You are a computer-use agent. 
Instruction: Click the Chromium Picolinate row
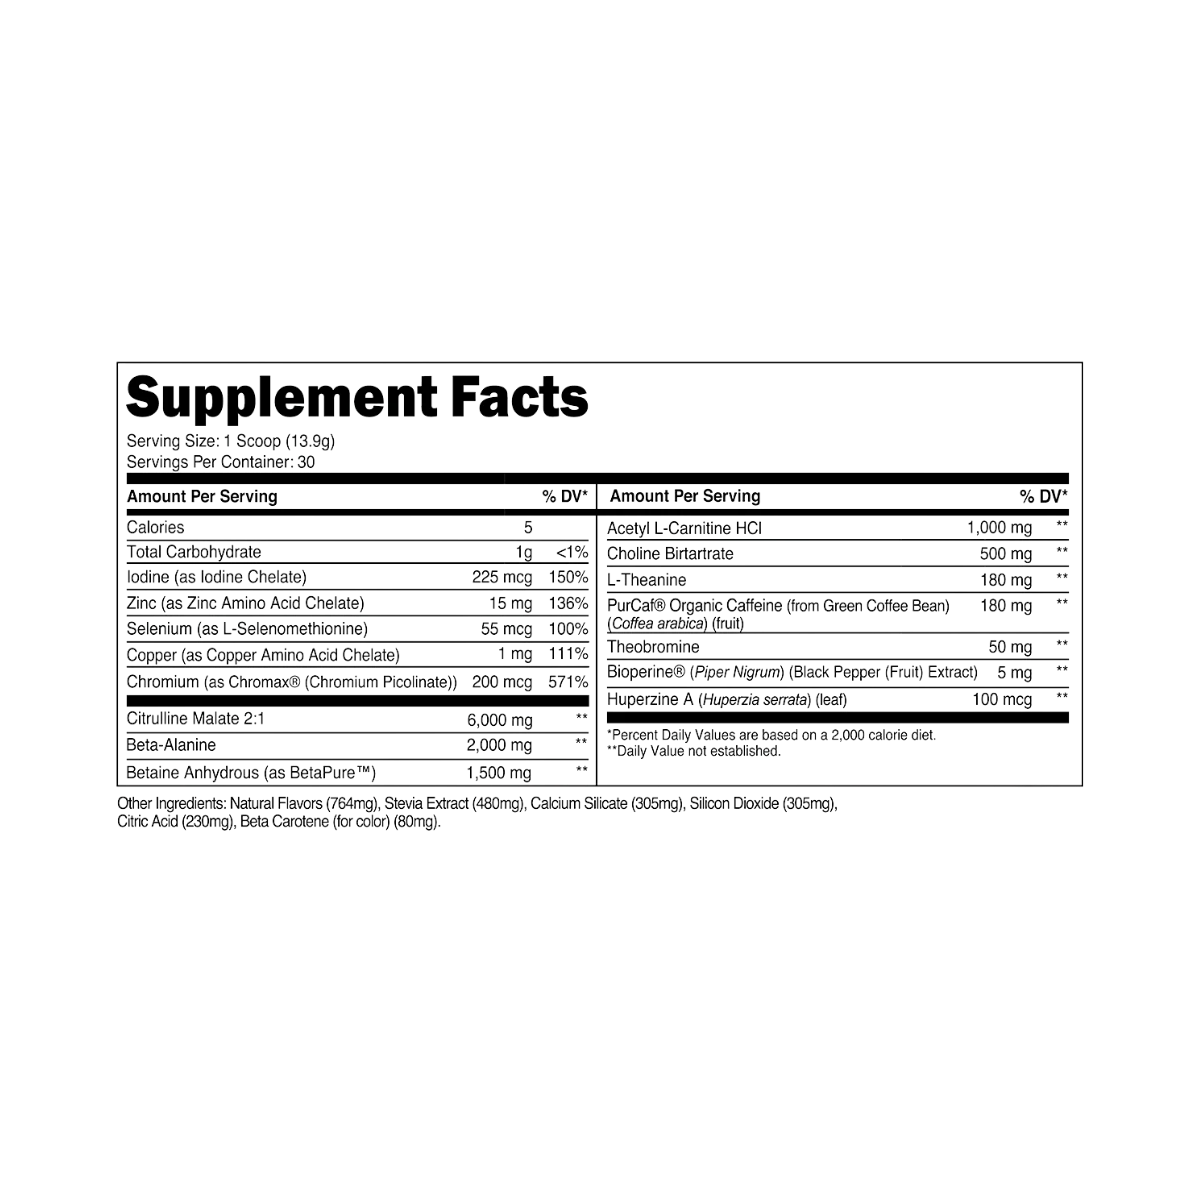click(291, 683)
